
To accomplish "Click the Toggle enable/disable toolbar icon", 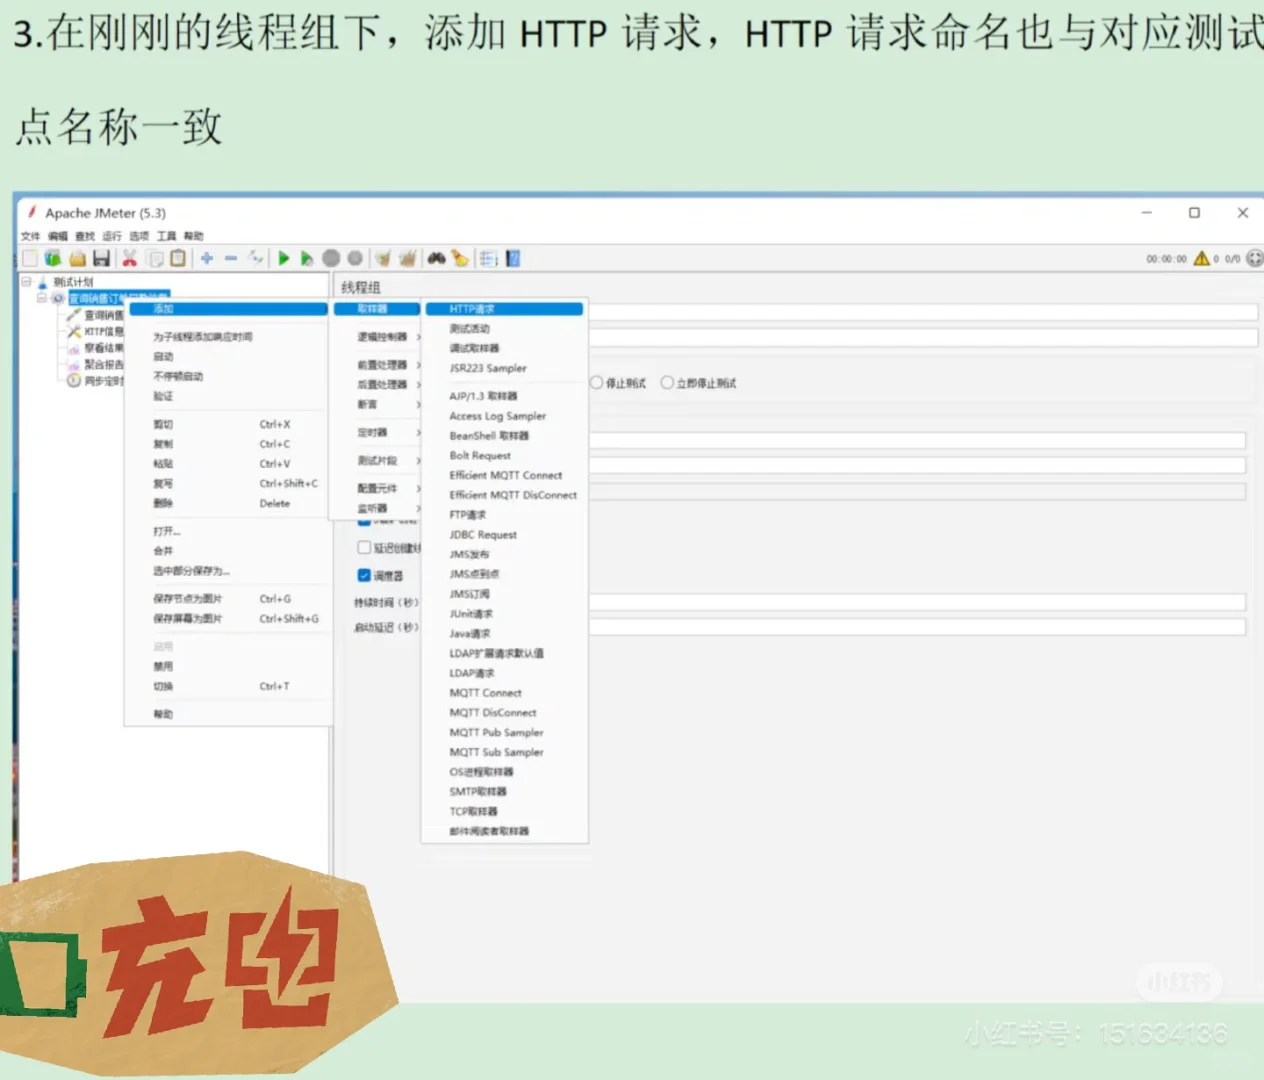I will coord(256,258).
